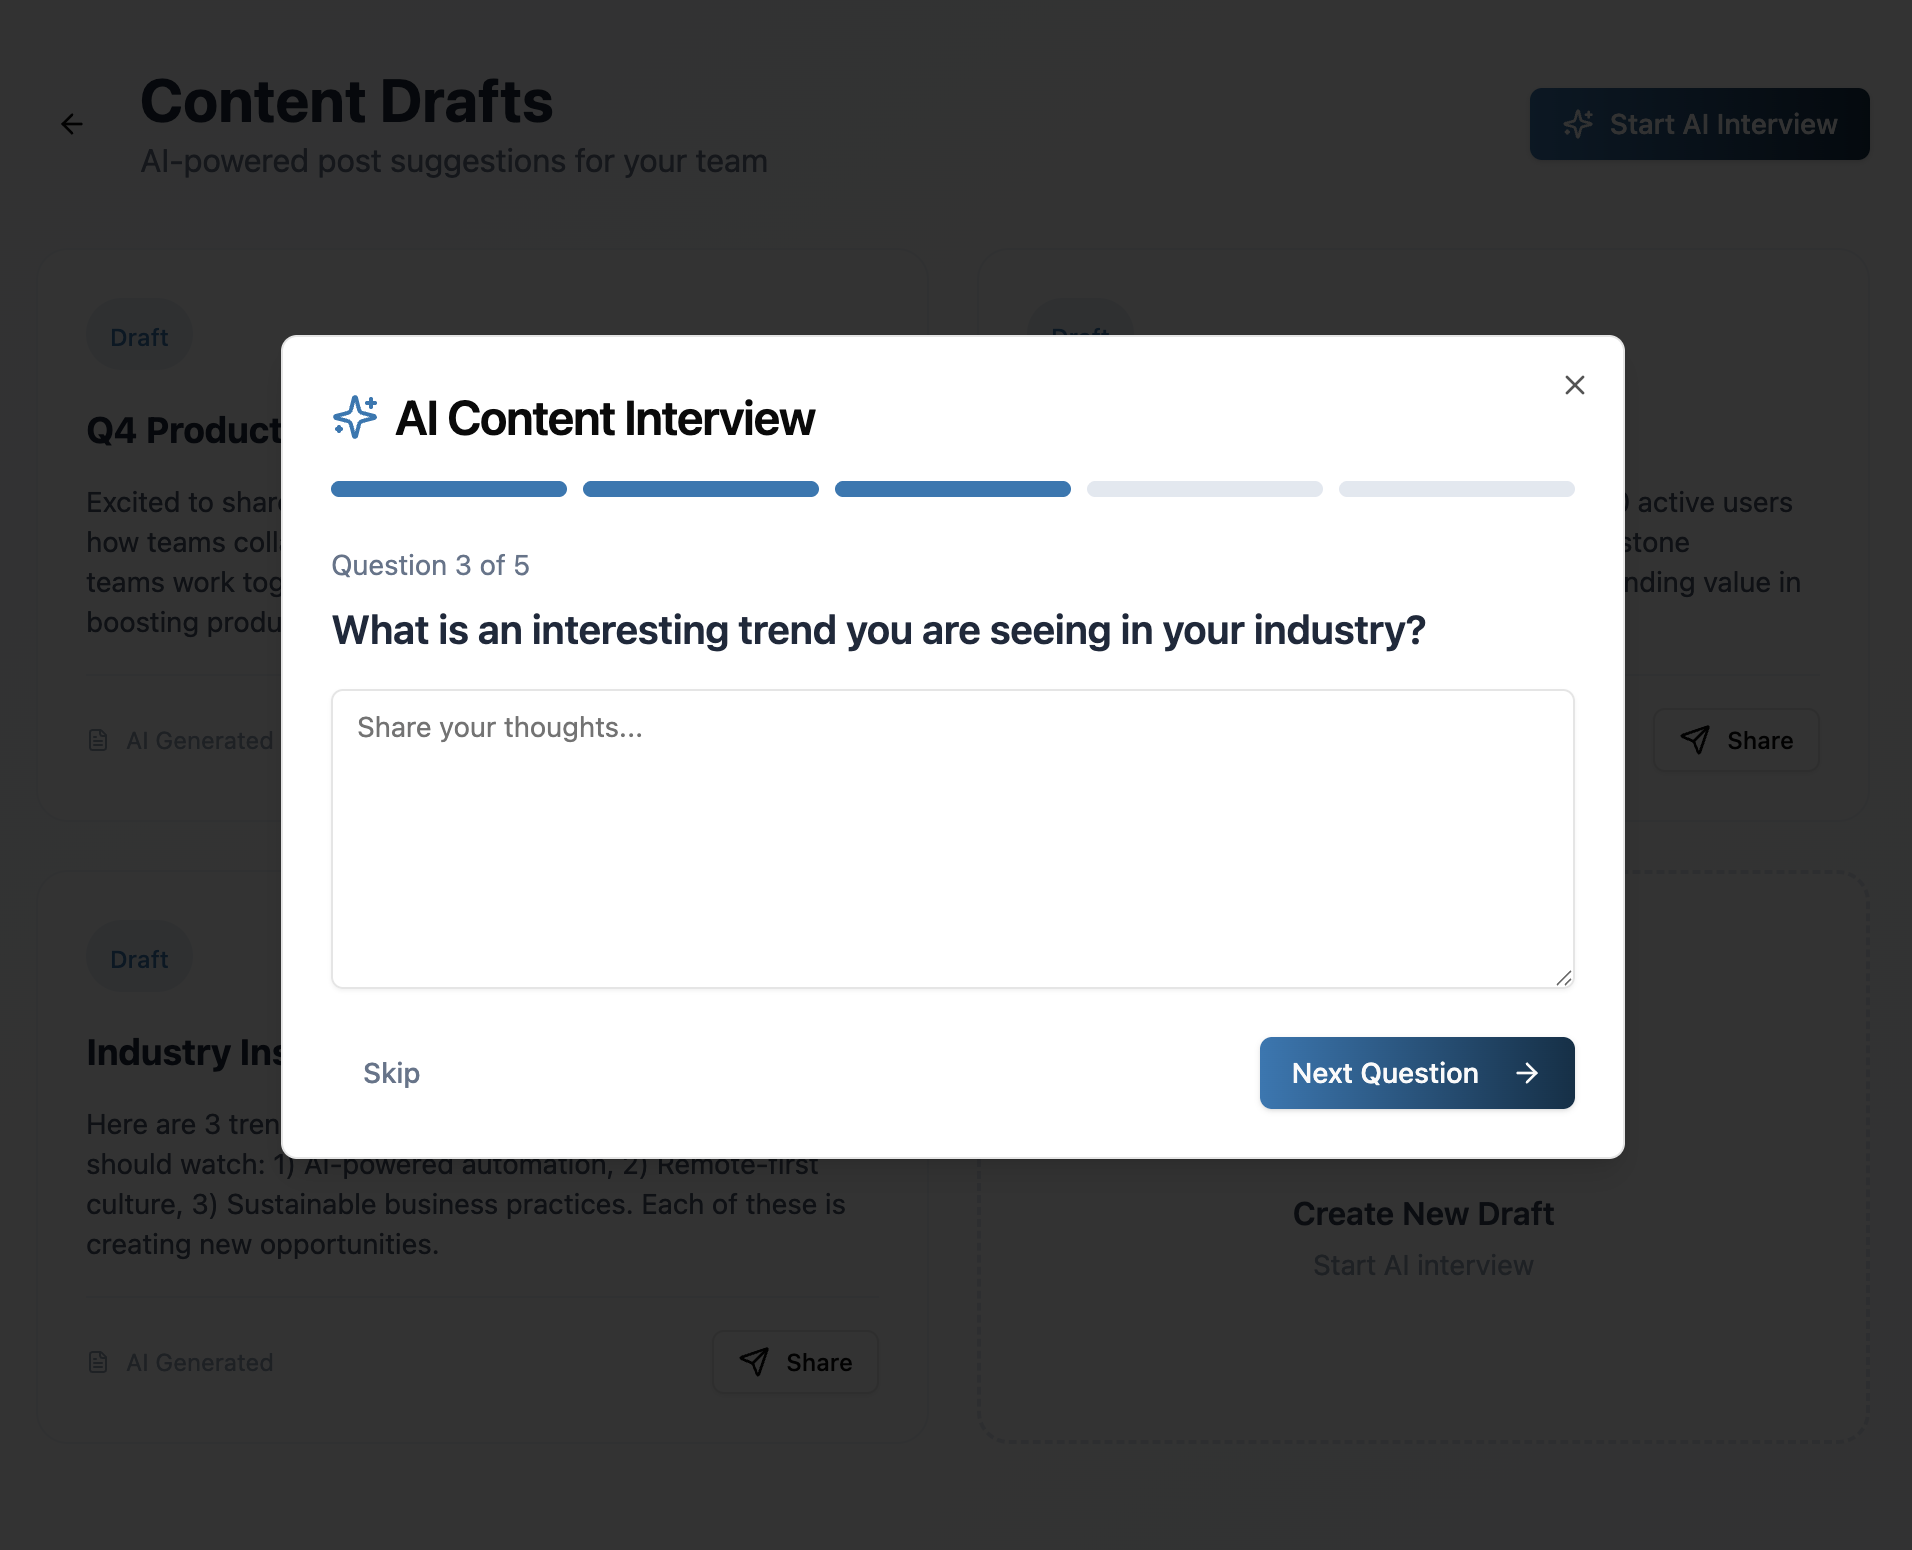
Task: Select the second progress segment
Action: (x=701, y=489)
